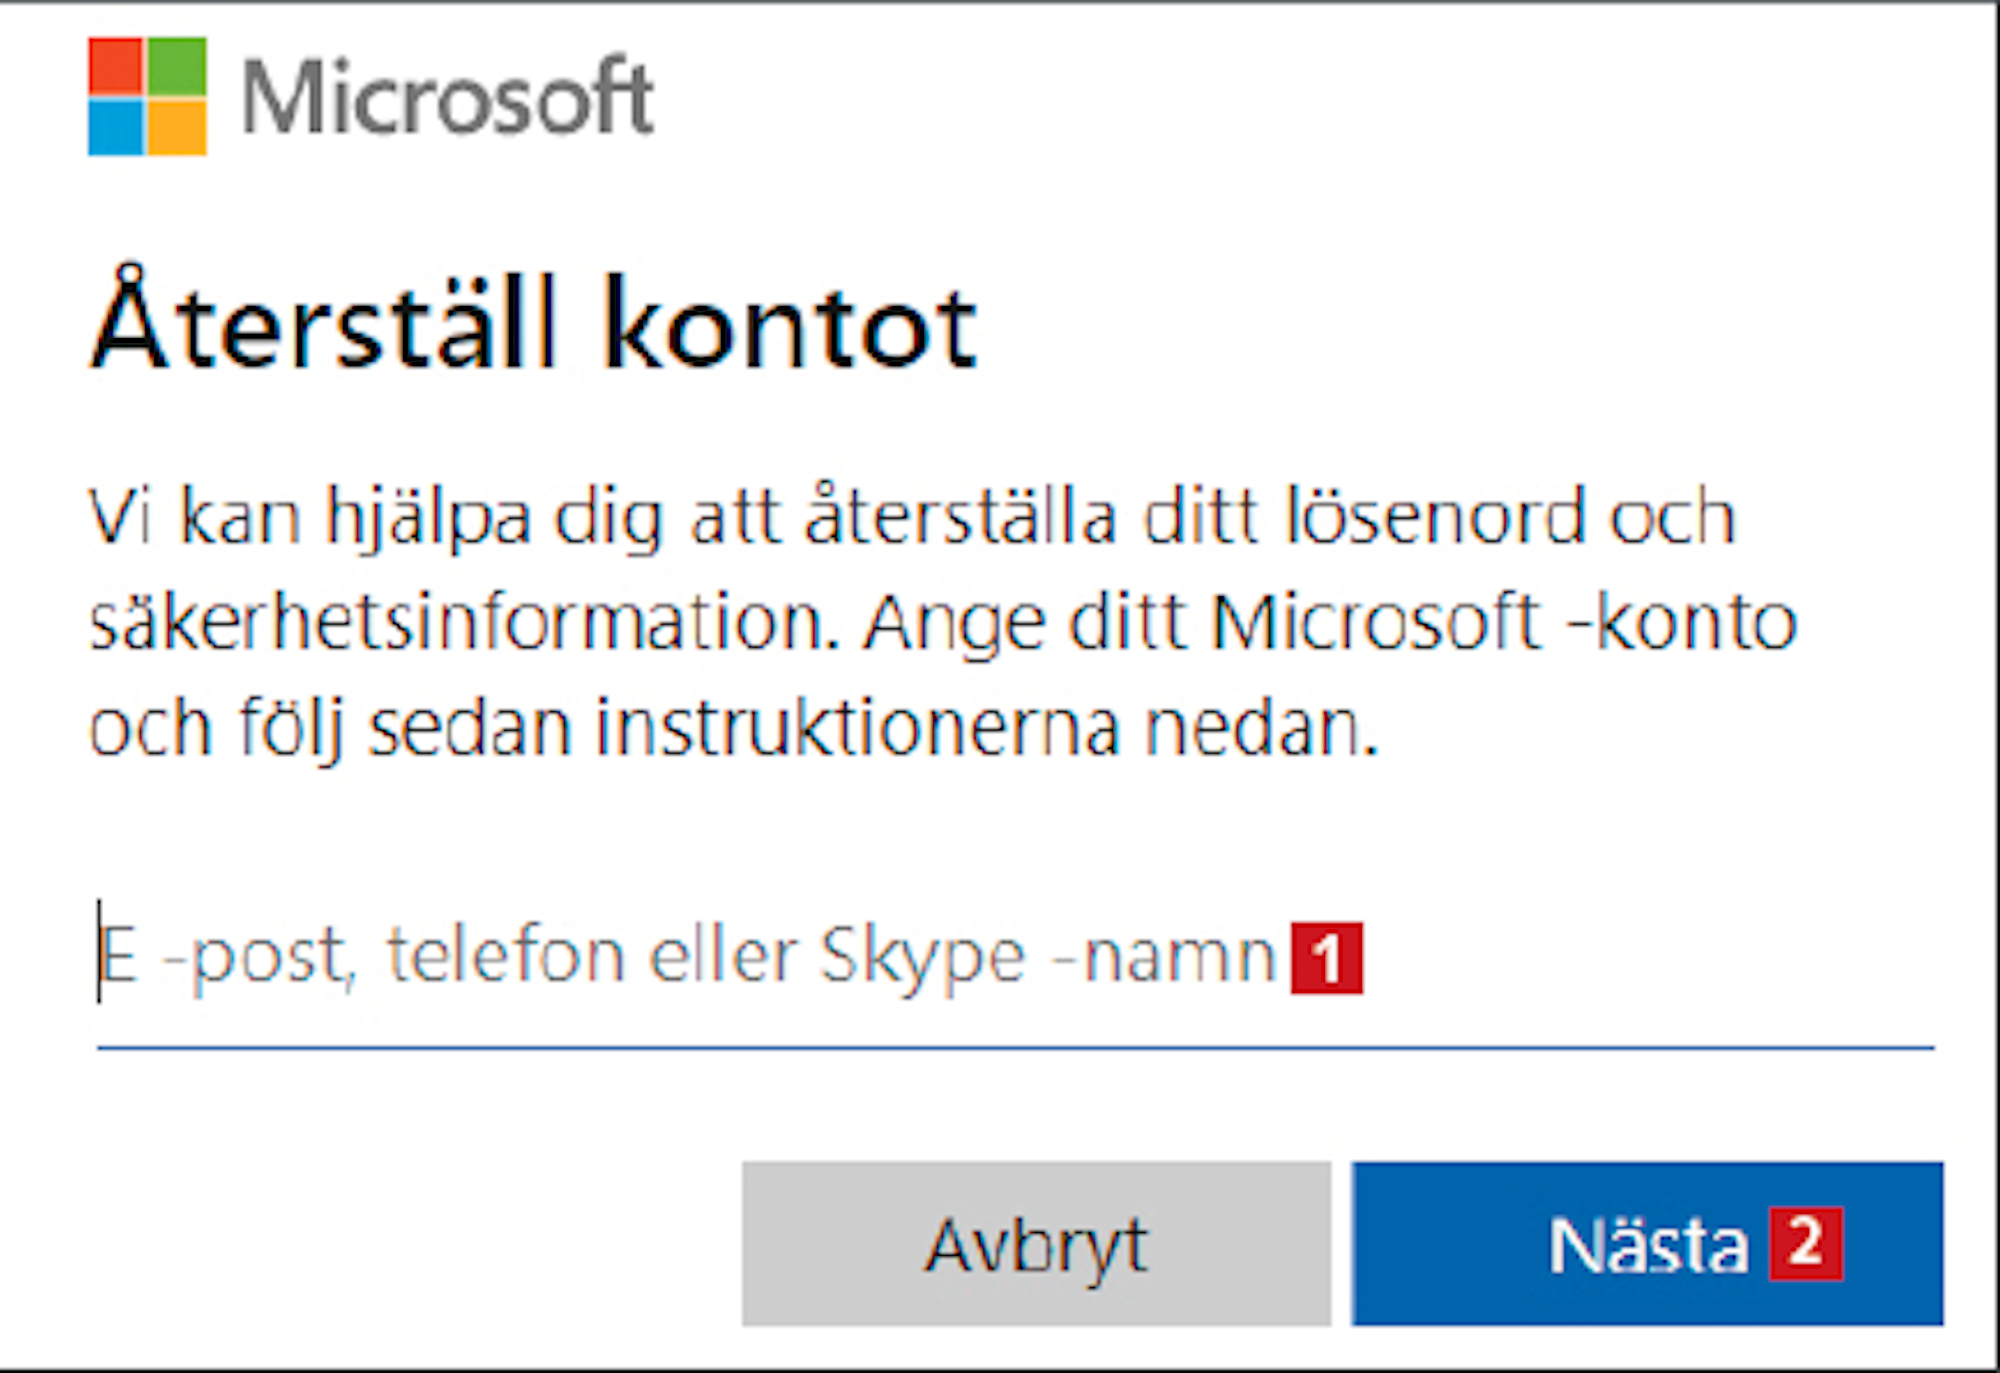
Task: Click the blue underline of the input field
Action: [1015, 1048]
